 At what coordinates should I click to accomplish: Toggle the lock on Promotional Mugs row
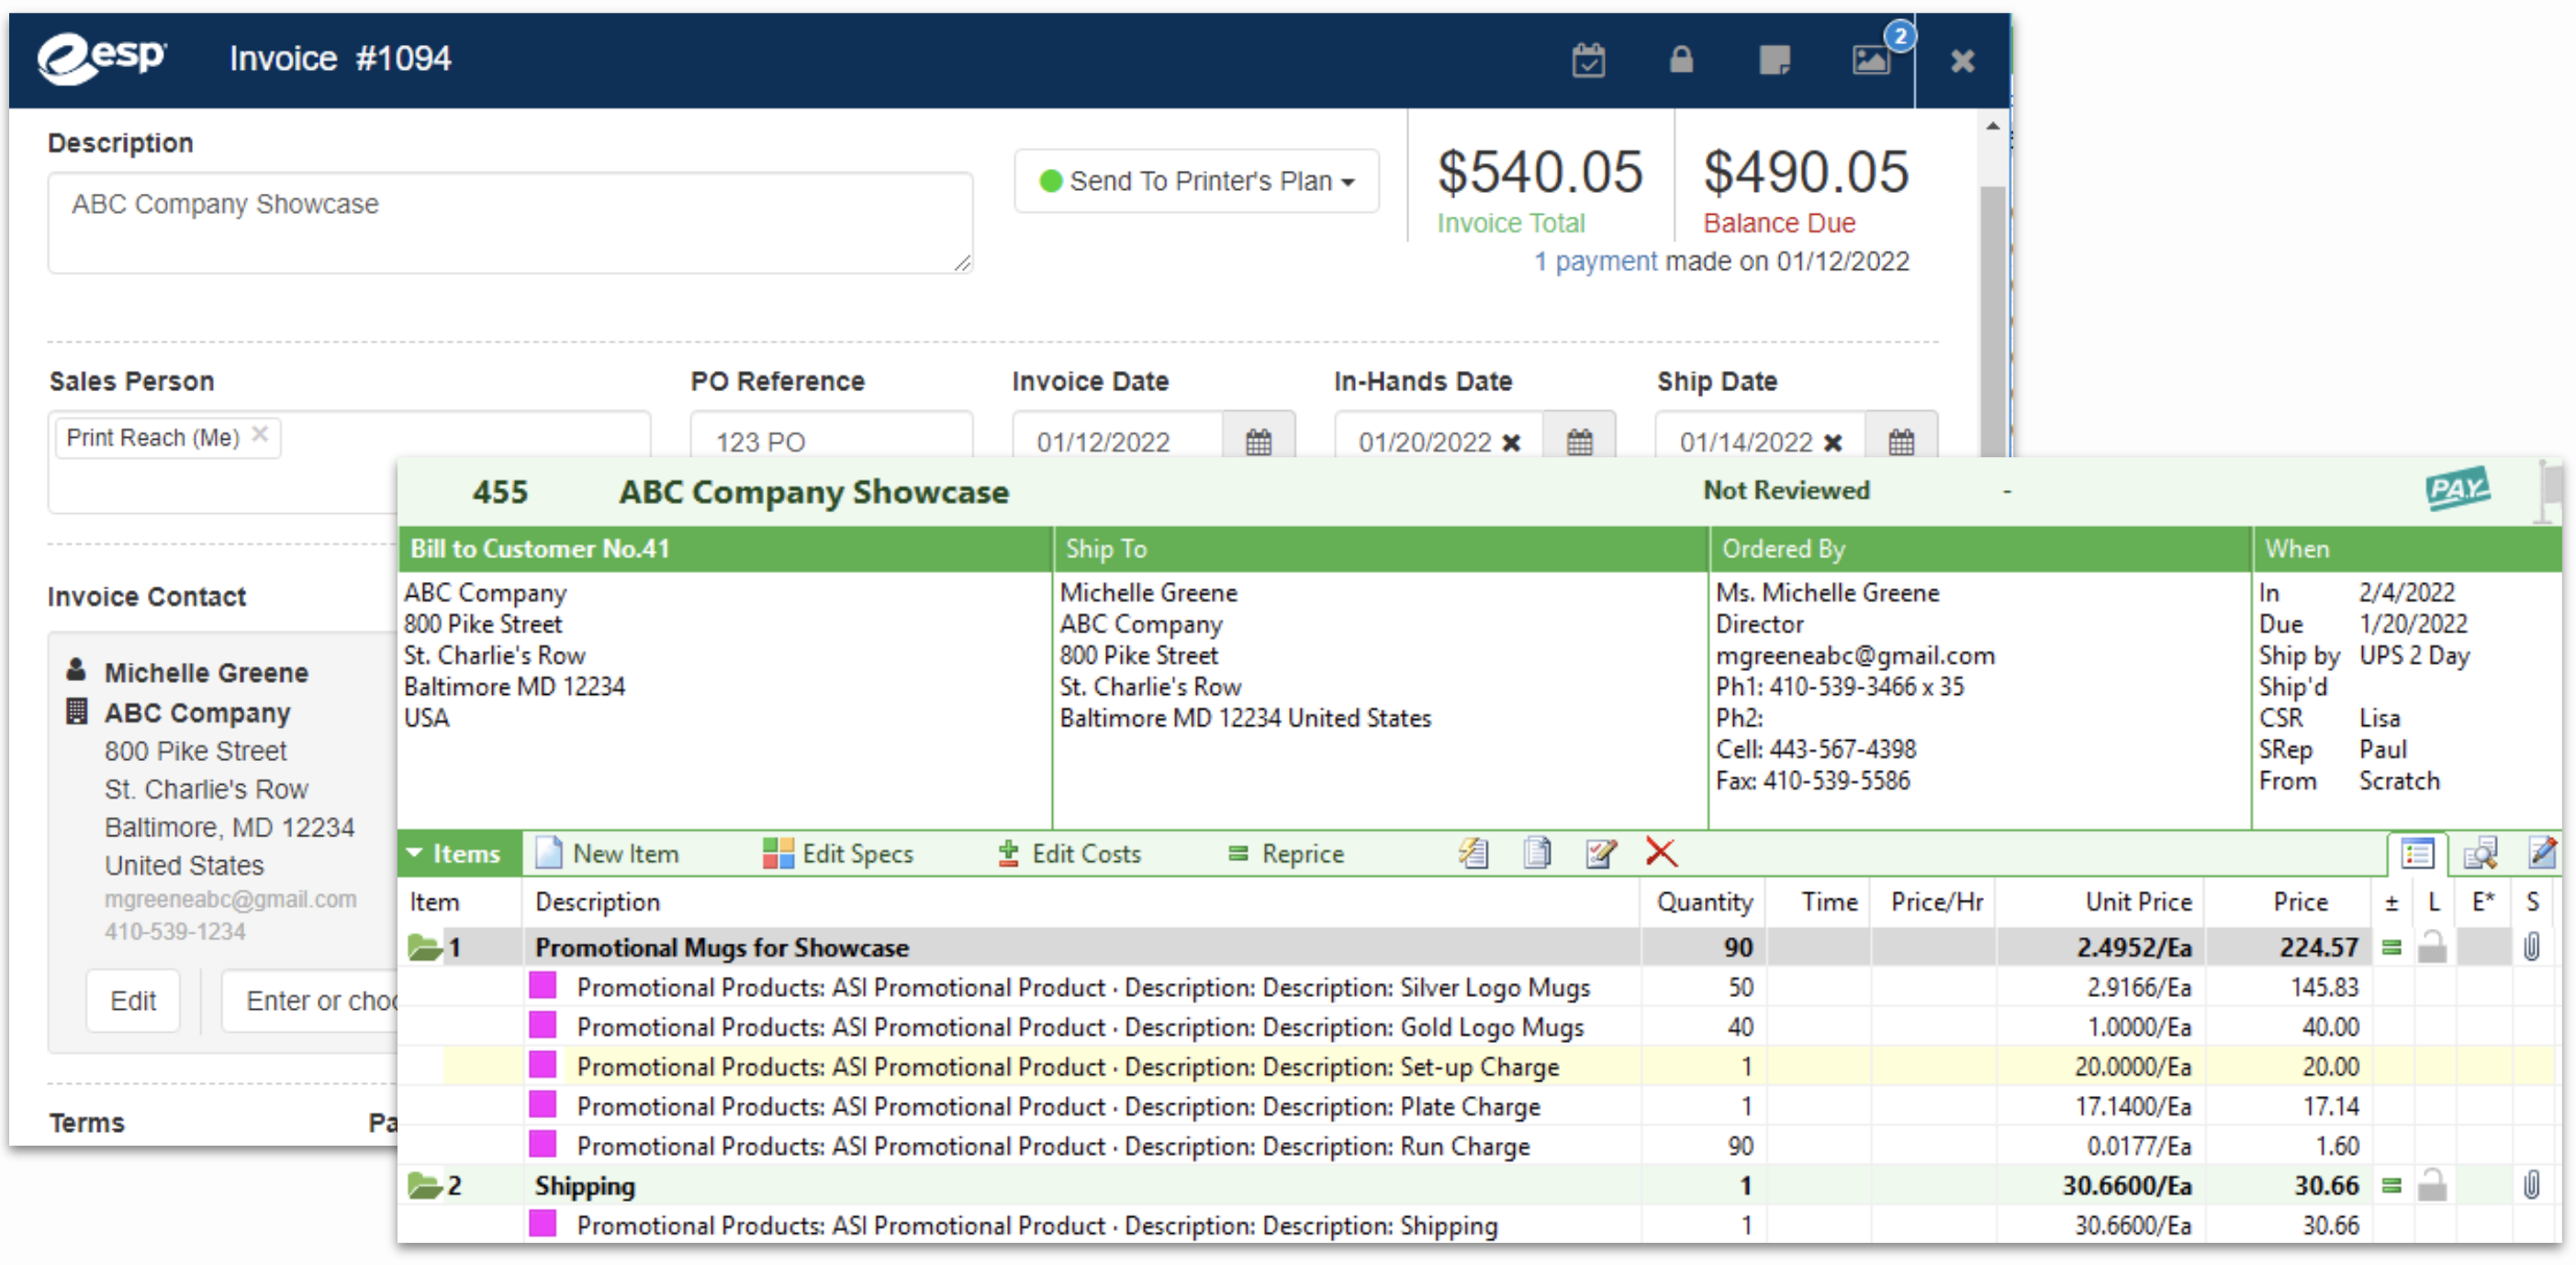pyautogui.click(x=2432, y=947)
